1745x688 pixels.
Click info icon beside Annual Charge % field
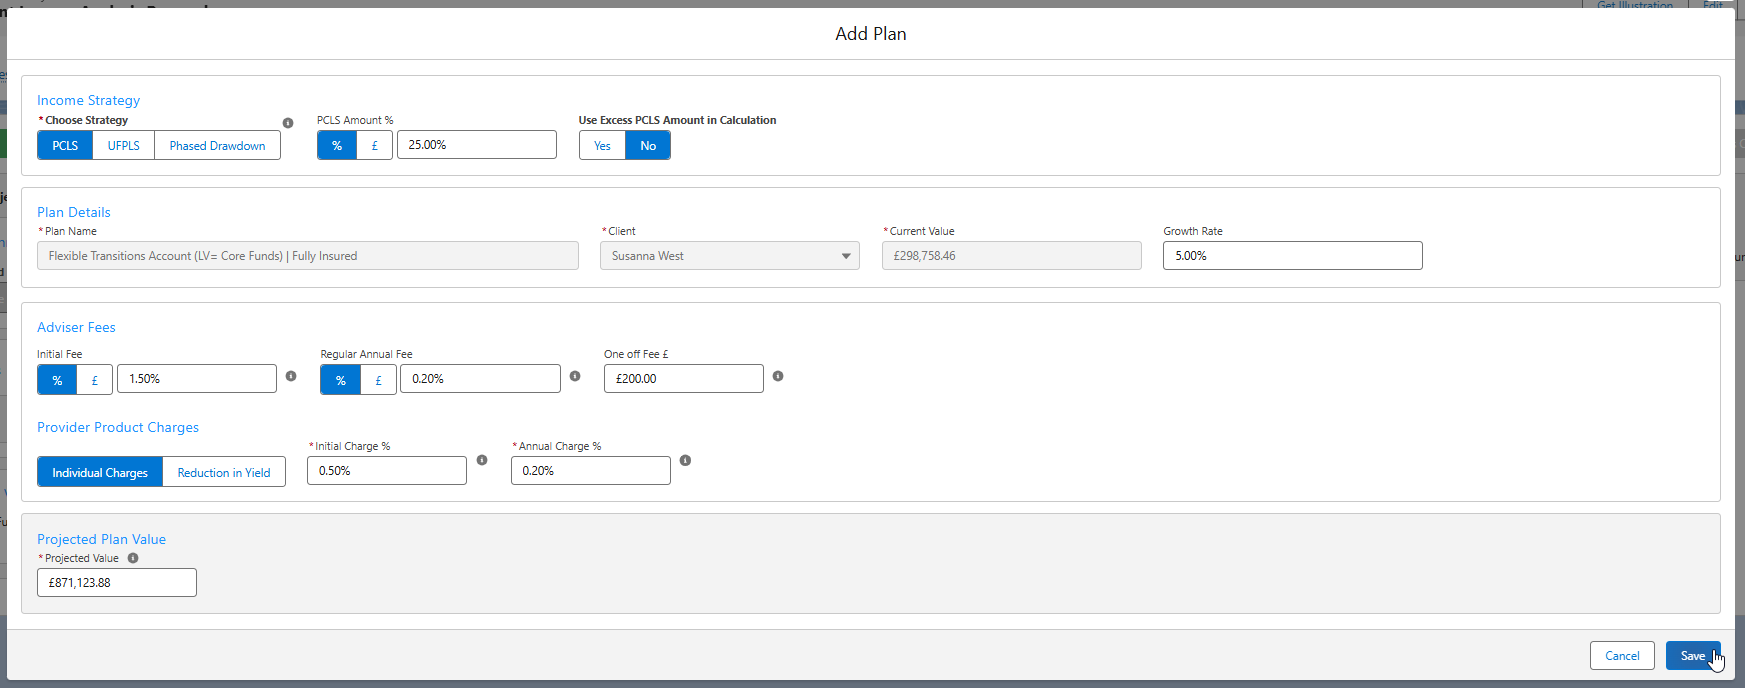pyautogui.click(x=685, y=460)
